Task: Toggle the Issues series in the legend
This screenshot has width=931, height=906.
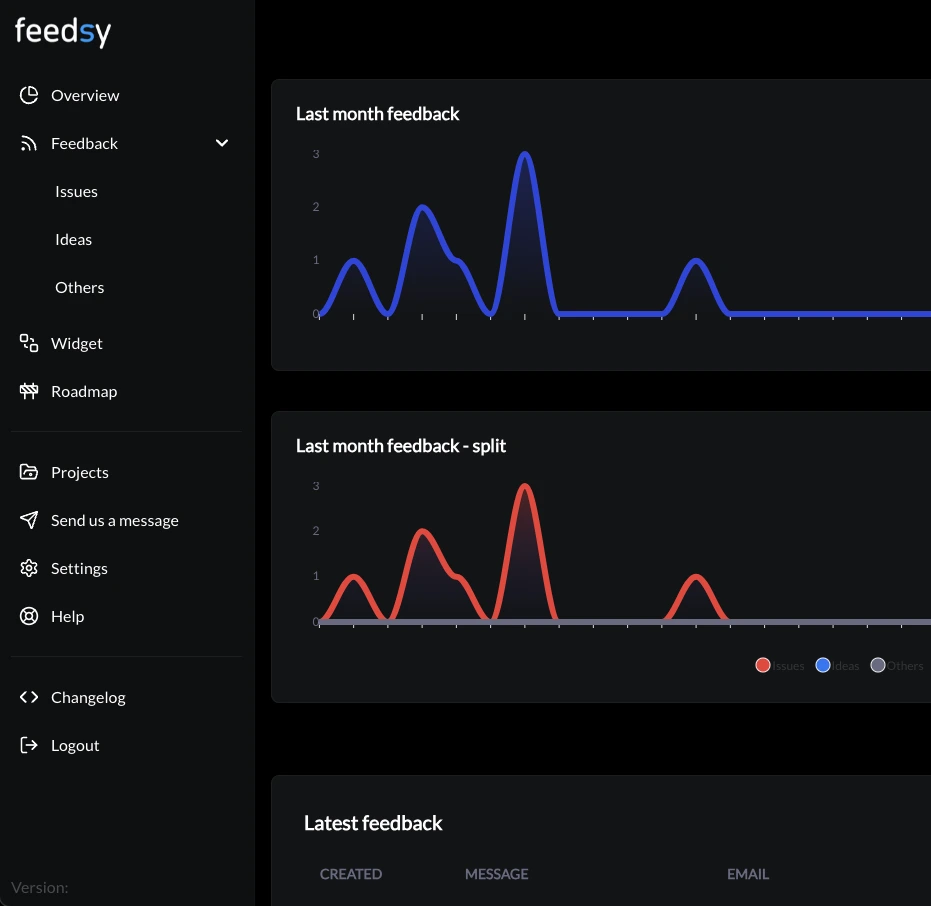Action: pyautogui.click(x=763, y=665)
